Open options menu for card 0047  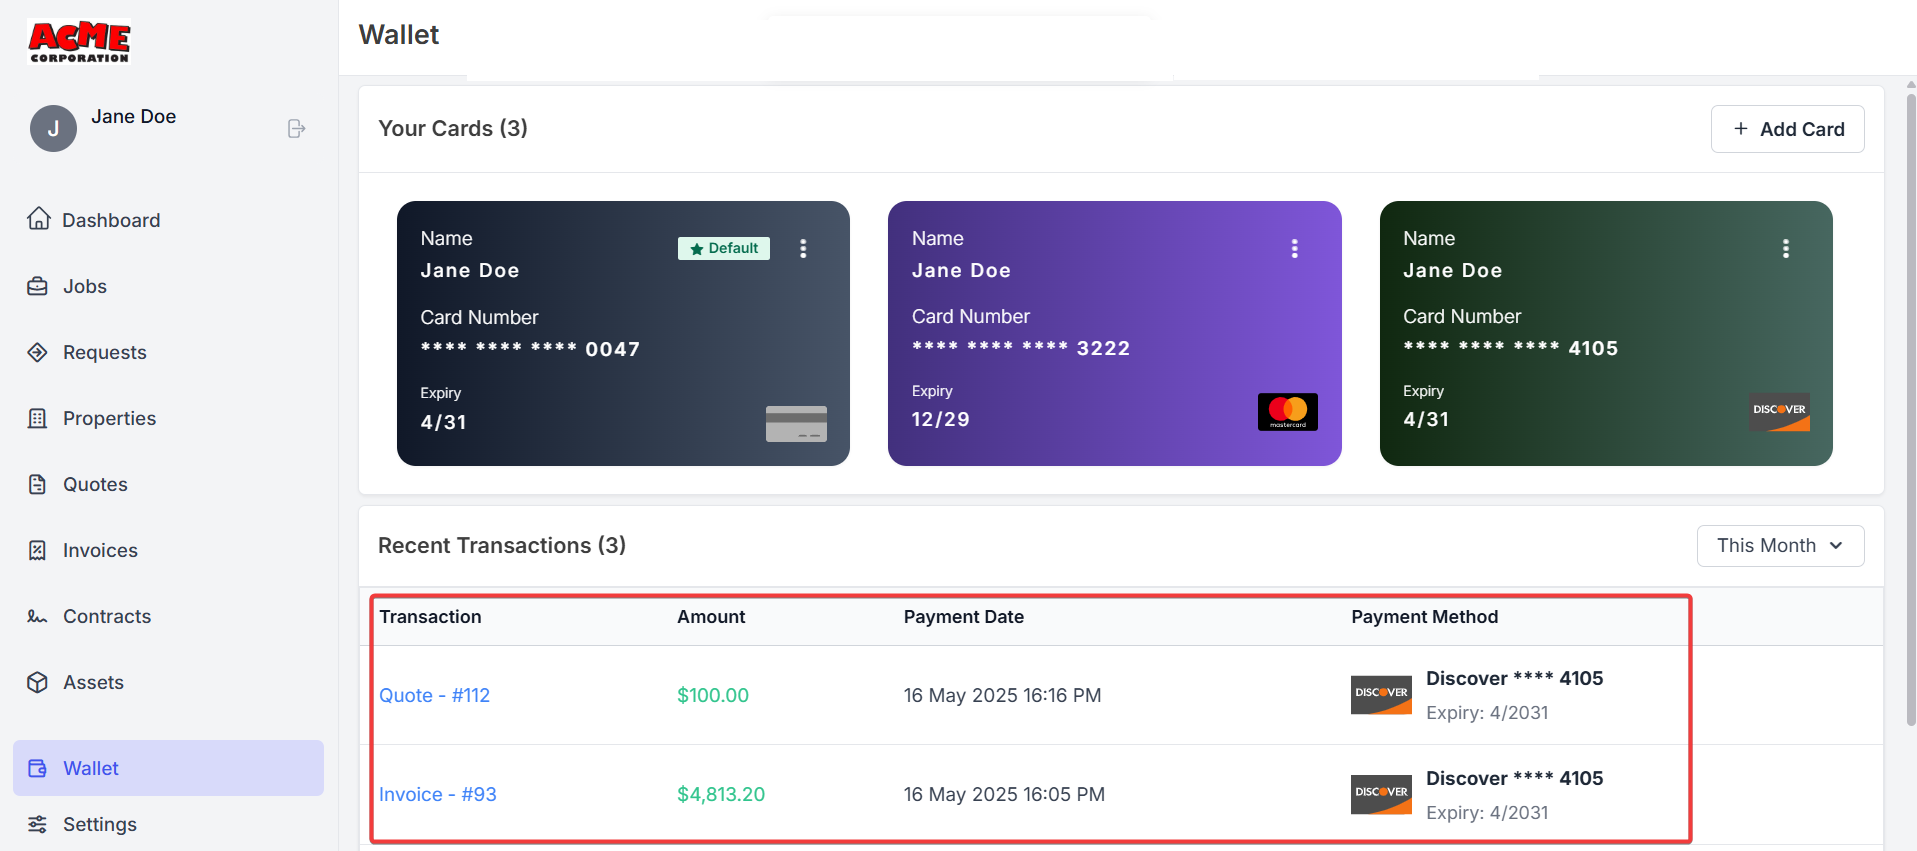coord(803,248)
